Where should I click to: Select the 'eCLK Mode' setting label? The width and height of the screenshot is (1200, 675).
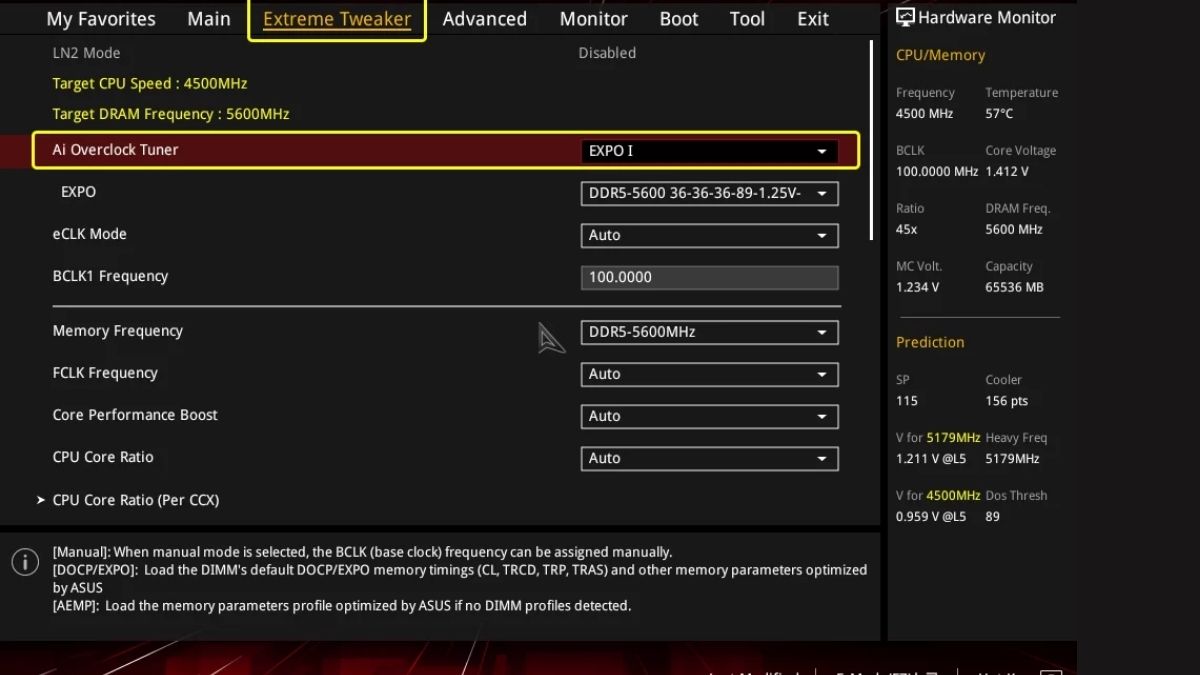click(x=90, y=234)
